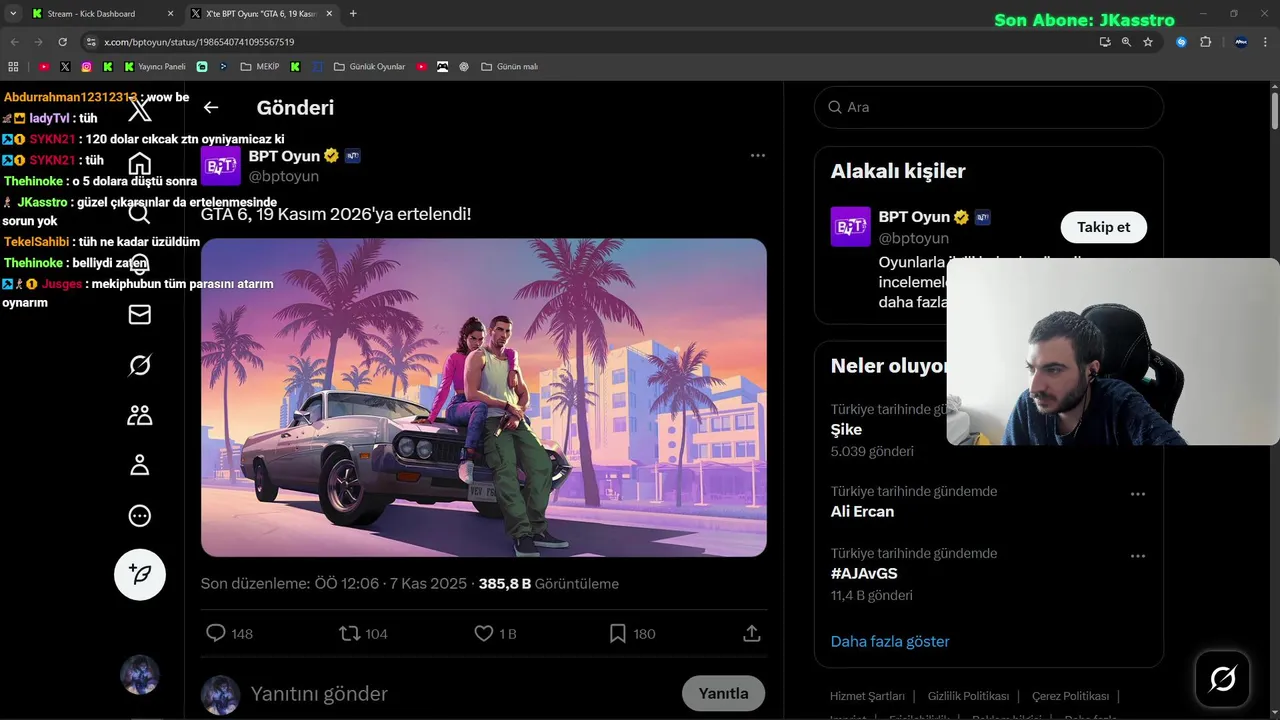
Task: Open the MEKİP bookmark folder
Action: point(260,67)
